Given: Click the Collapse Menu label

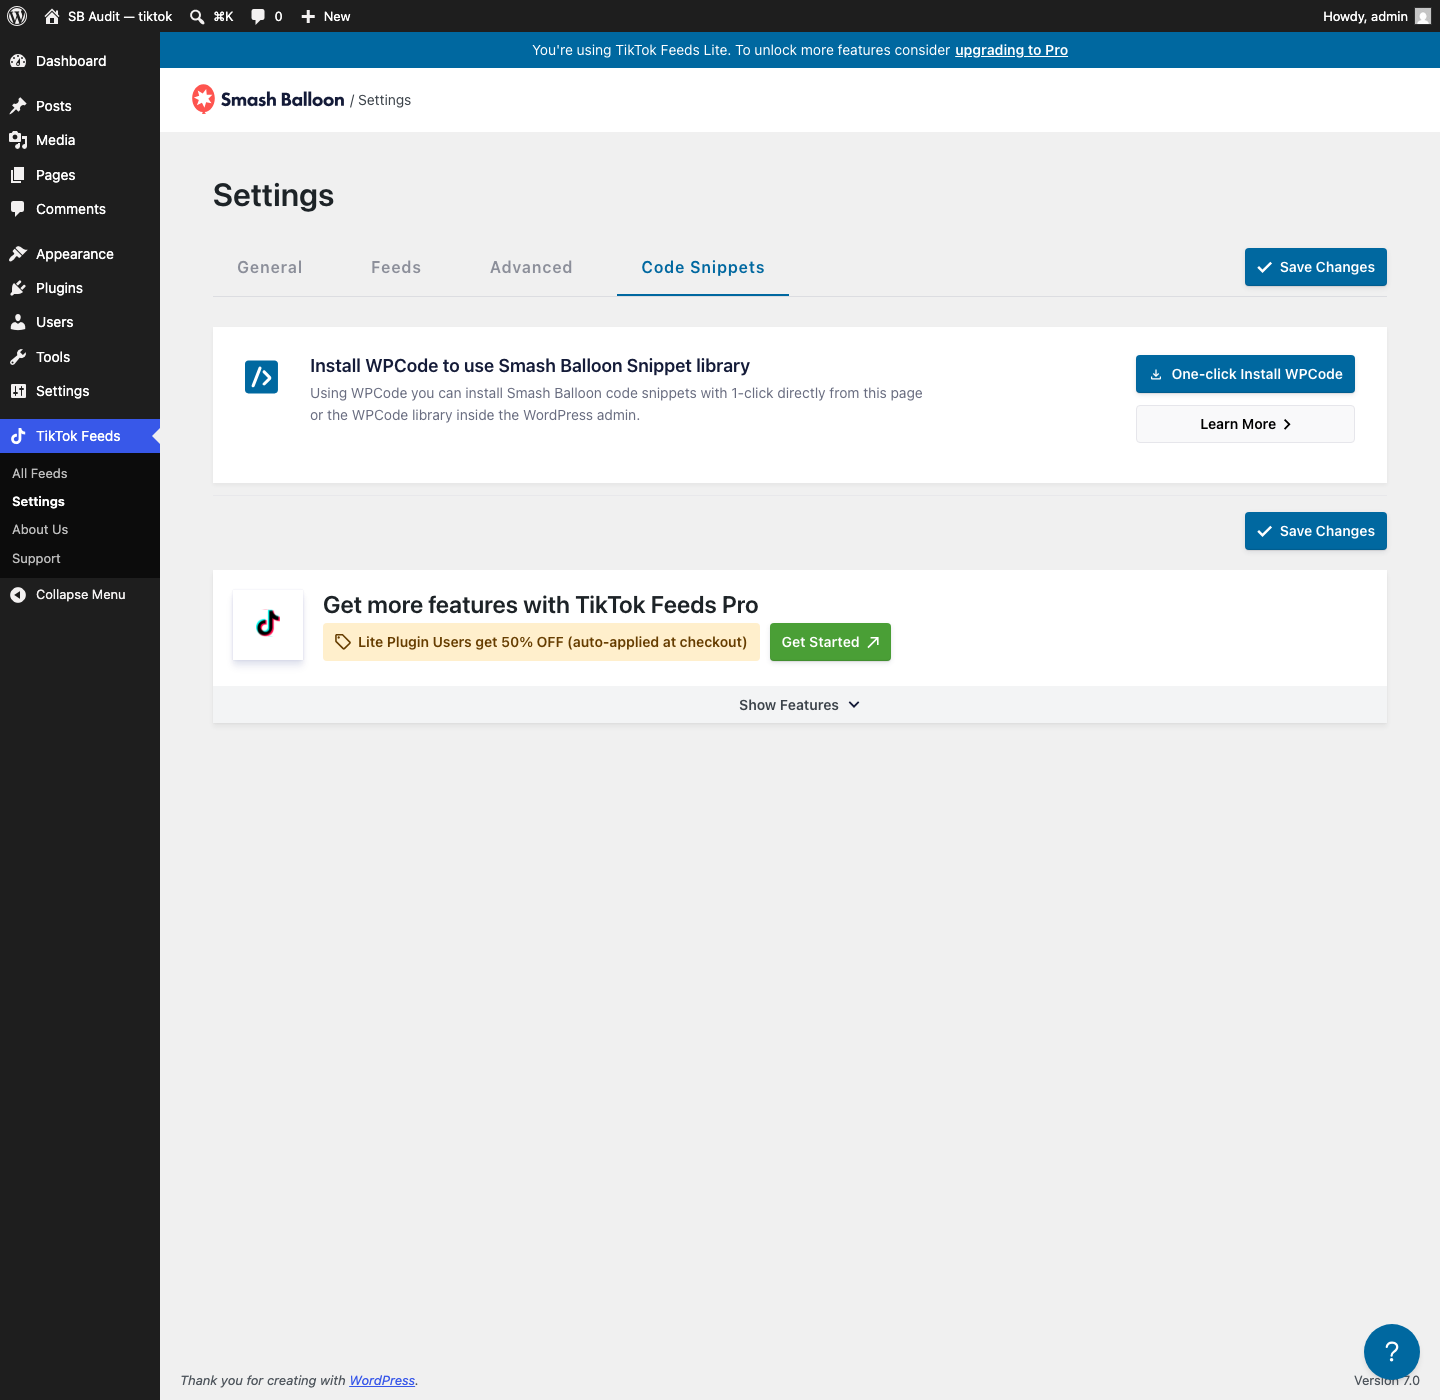Looking at the screenshot, I should [x=81, y=595].
